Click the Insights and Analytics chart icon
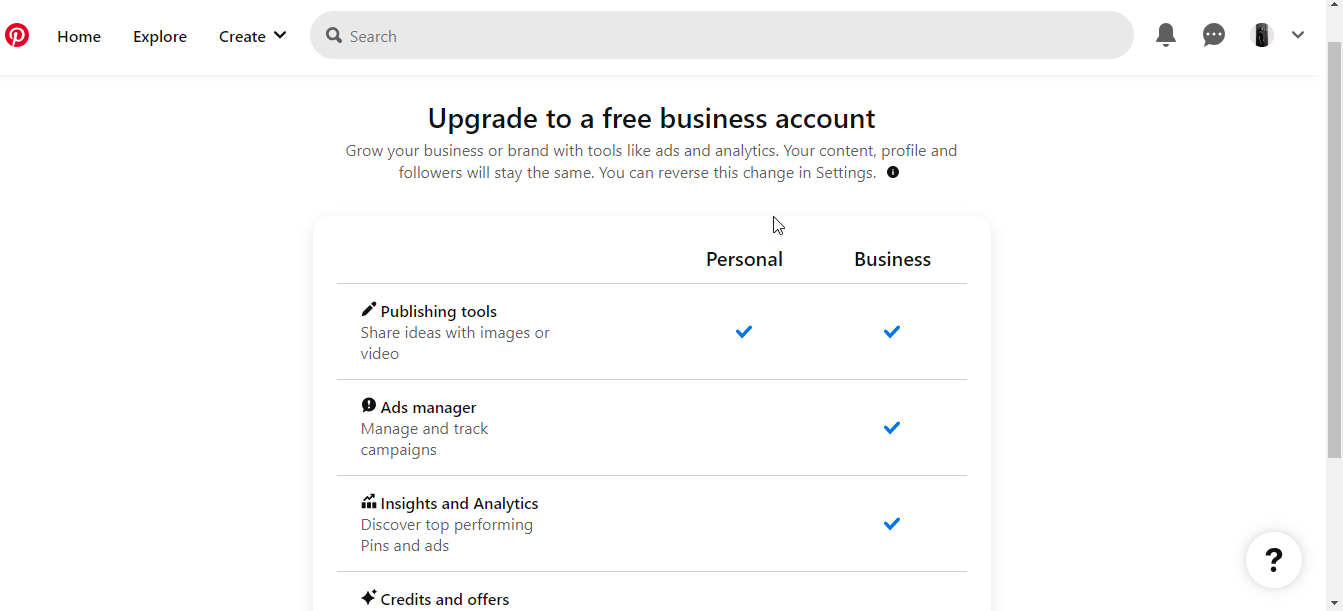Screen dimensions: 1343x611 [x=369, y=502]
